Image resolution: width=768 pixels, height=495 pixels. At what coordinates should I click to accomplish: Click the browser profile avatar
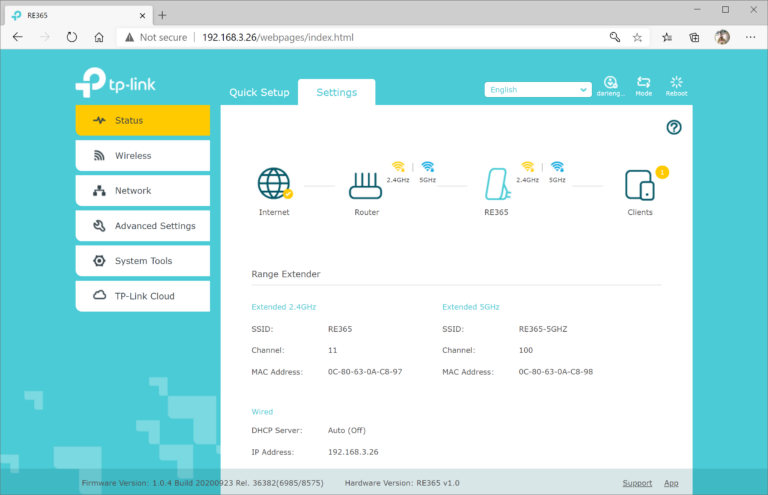tap(722, 37)
